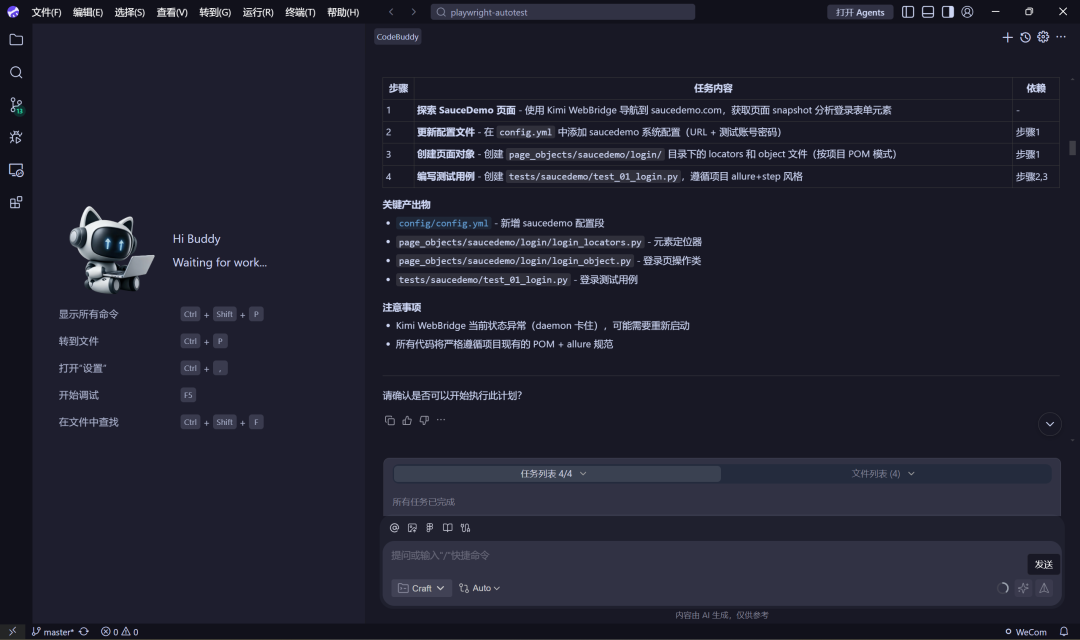Click page_objects/saucedemo/login/login_locators.py text

click(x=520, y=242)
